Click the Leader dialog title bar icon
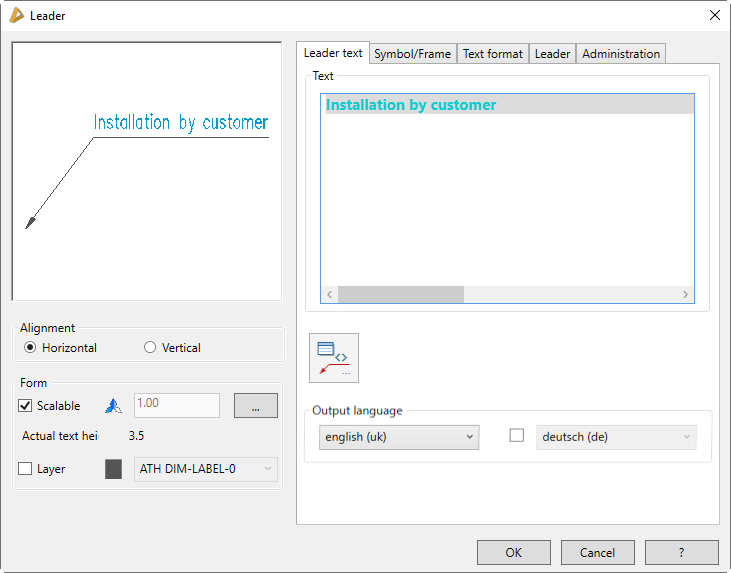731x573 pixels. click(x=16, y=15)
